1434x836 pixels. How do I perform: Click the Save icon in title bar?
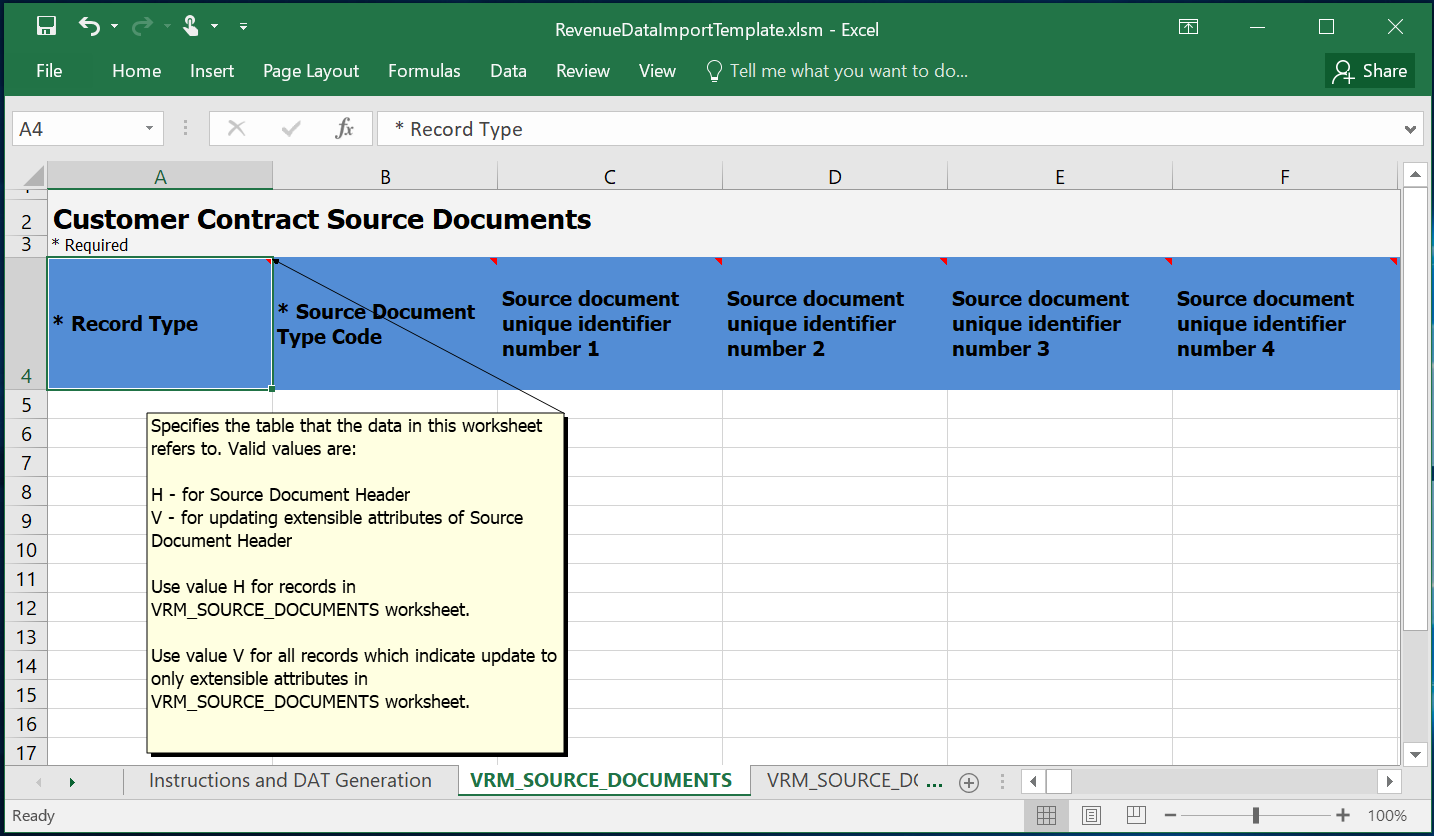(x=46, y=27)
